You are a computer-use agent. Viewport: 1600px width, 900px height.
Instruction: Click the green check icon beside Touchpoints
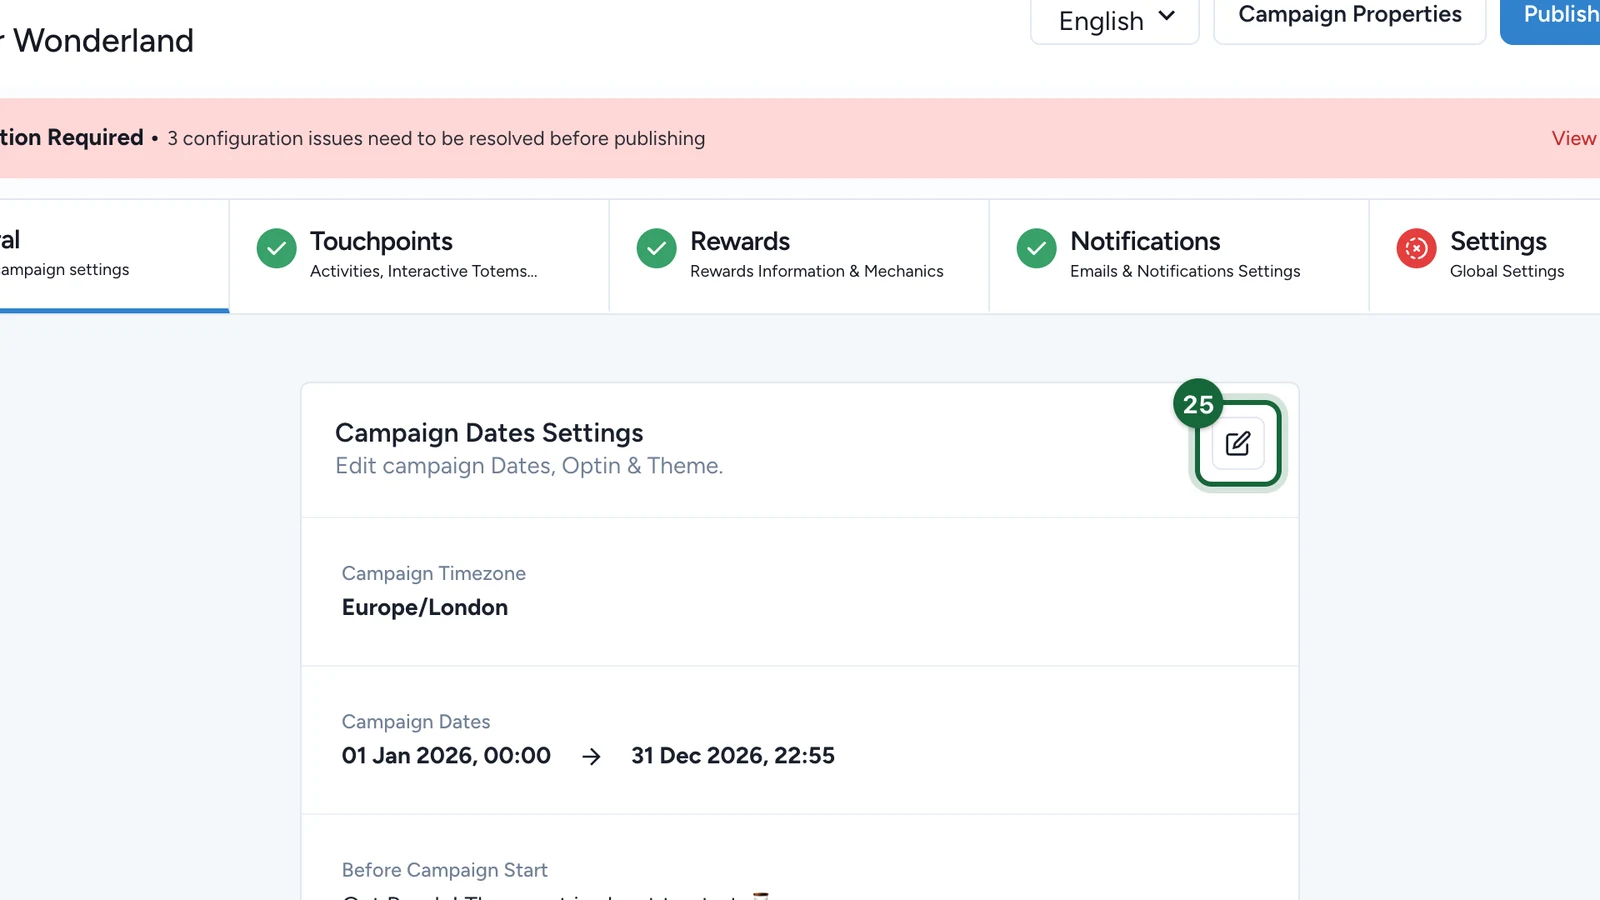(x=277, y=249)
